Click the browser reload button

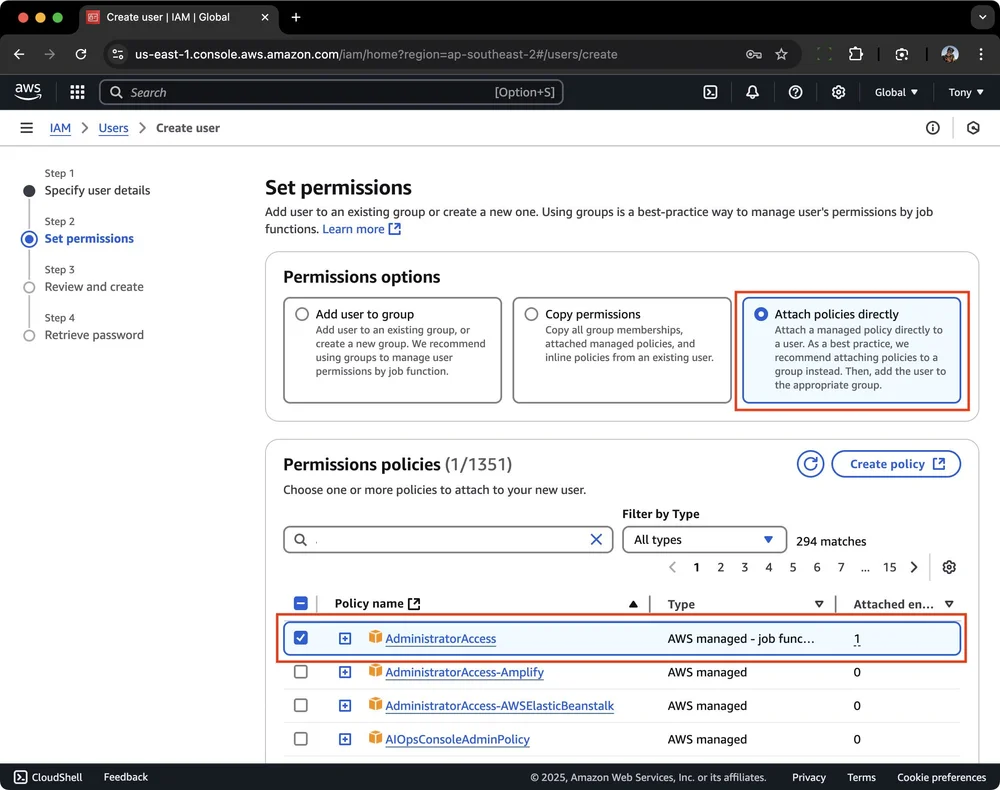click(81, 54)
